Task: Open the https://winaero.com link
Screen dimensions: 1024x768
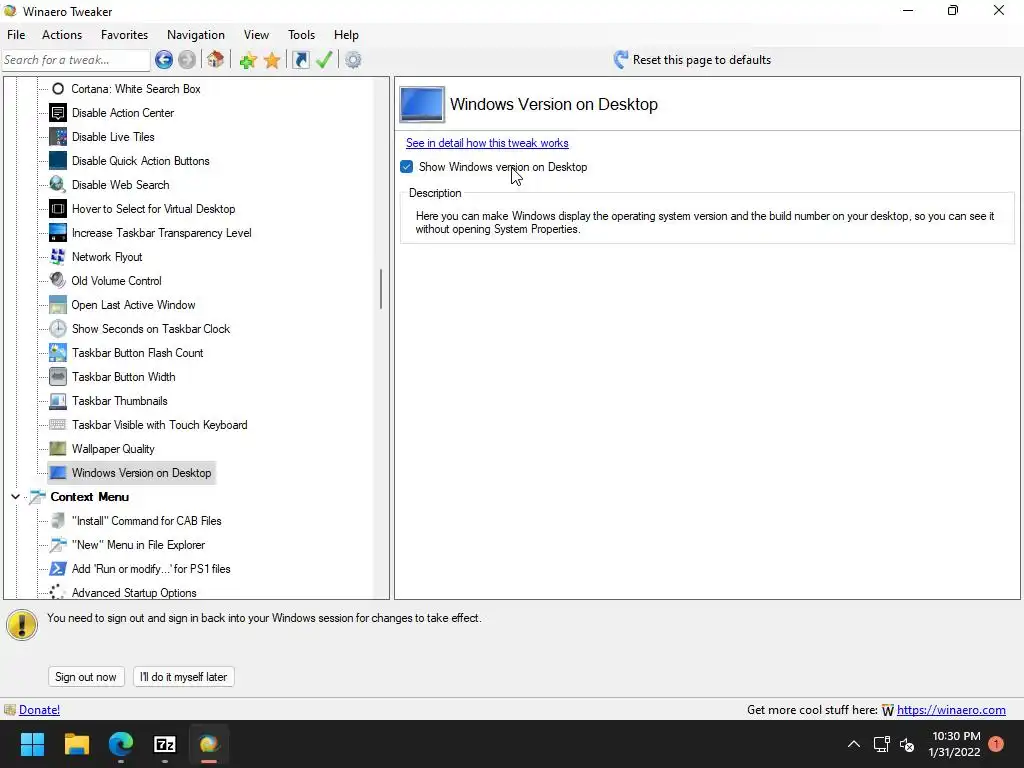Action: (952, 710)
